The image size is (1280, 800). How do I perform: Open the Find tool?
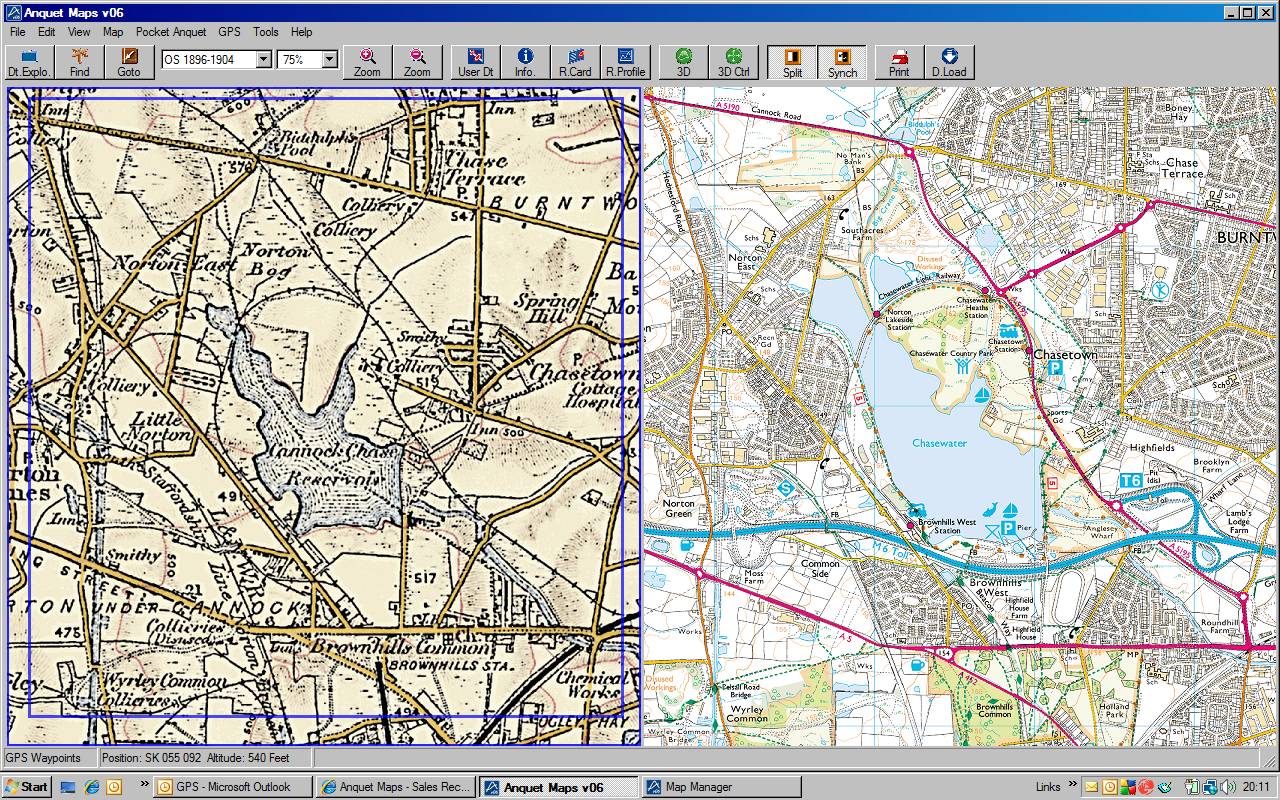(80, 62)
